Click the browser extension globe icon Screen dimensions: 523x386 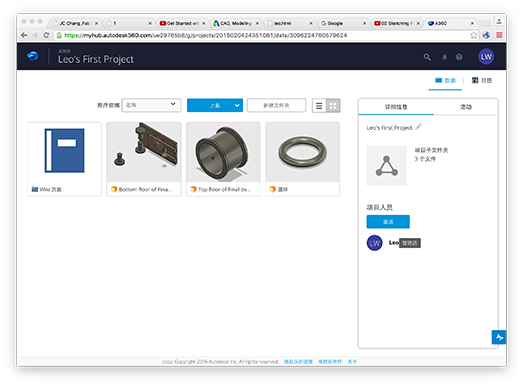point(486,35)
